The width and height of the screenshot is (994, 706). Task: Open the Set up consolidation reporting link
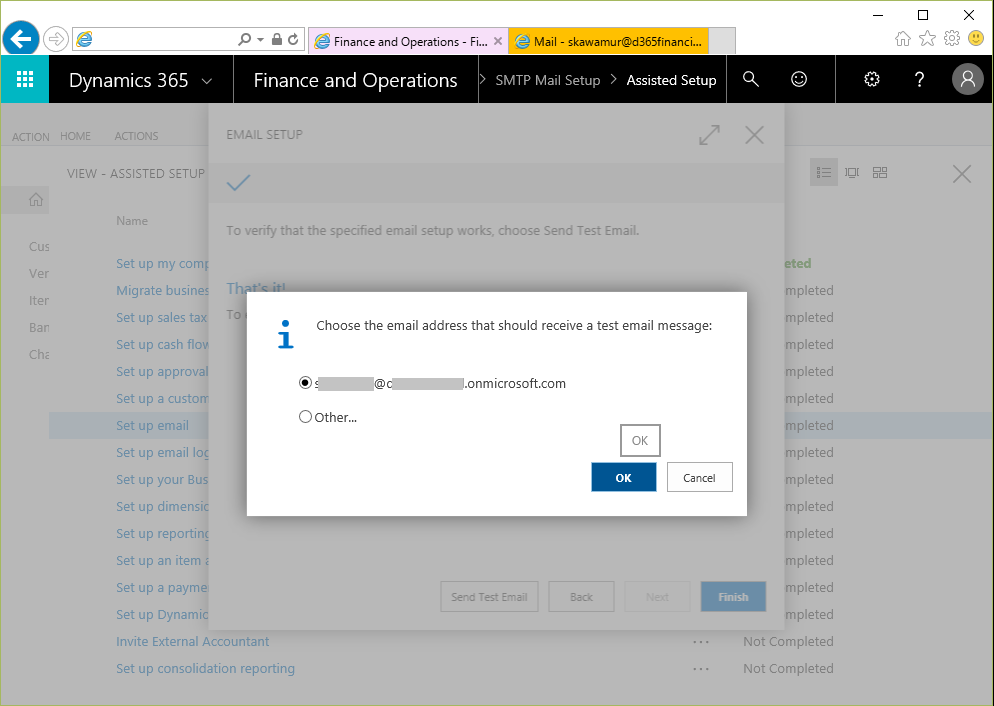(x=205, y=669)
